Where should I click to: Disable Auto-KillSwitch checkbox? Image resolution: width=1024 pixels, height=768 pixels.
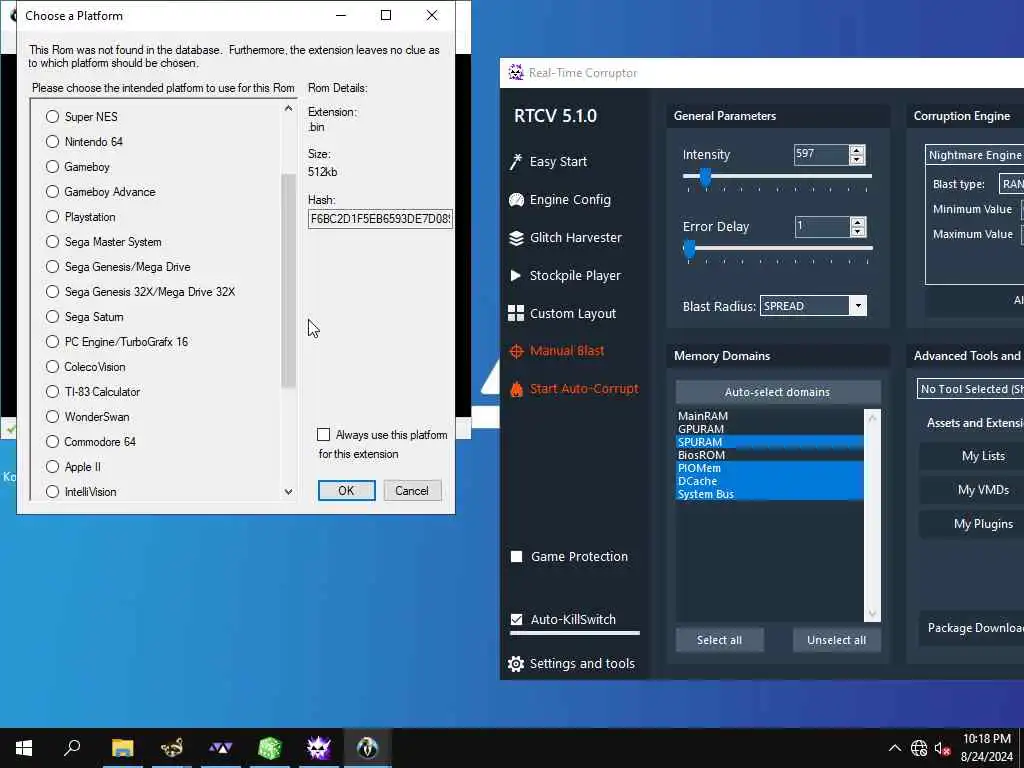pyautogui.click(x=517, y=620)
